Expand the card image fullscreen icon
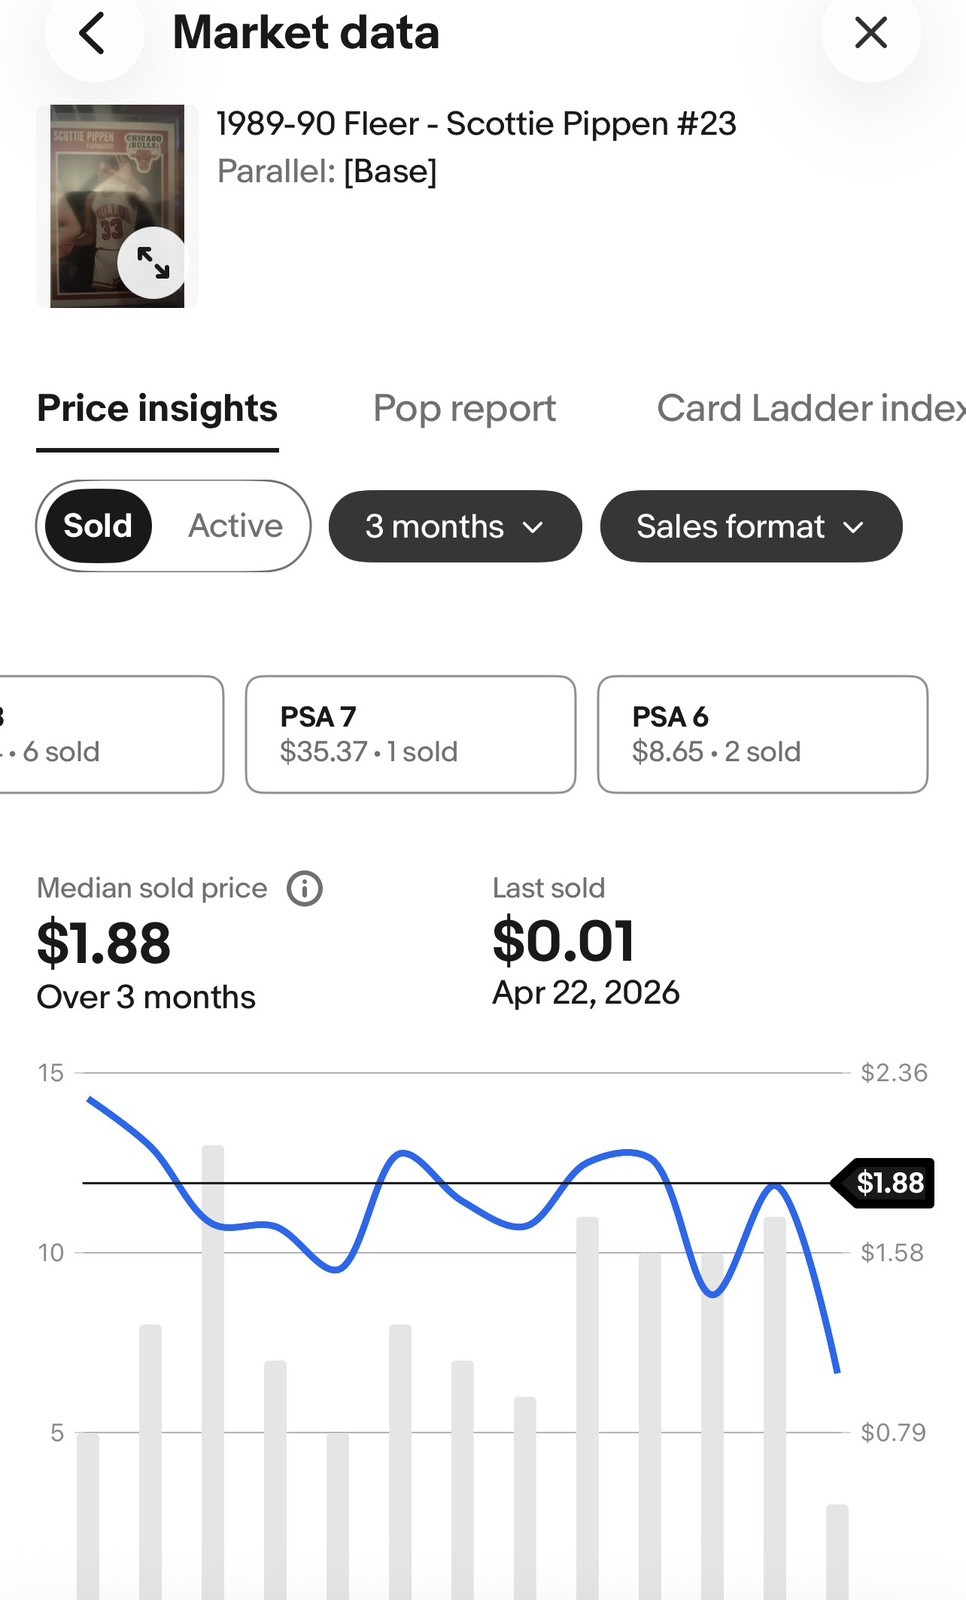Screen dimensions: 966x1600 pos(153,263)
